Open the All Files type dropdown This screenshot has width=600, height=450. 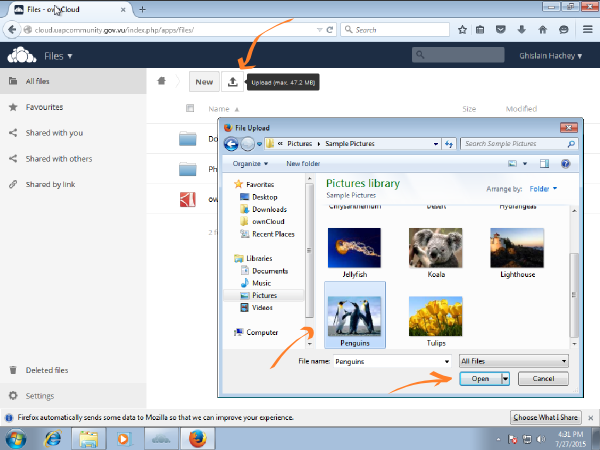(514, 361)
